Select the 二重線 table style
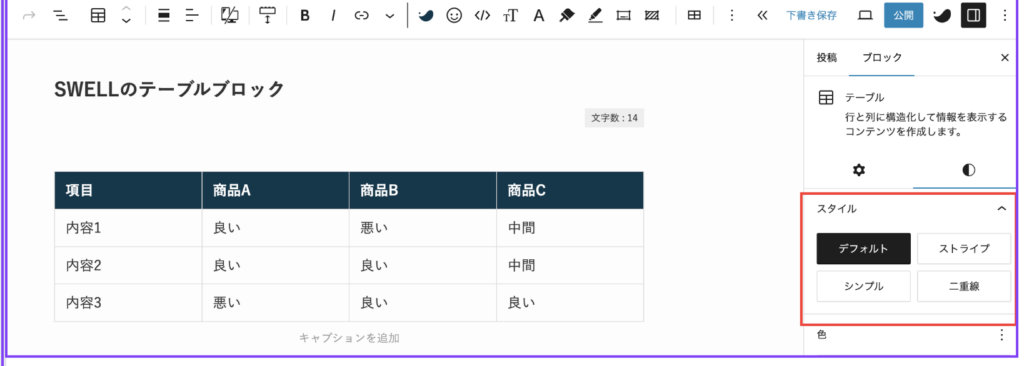This screenshot has height=366, width=1024. pos(964,286)
